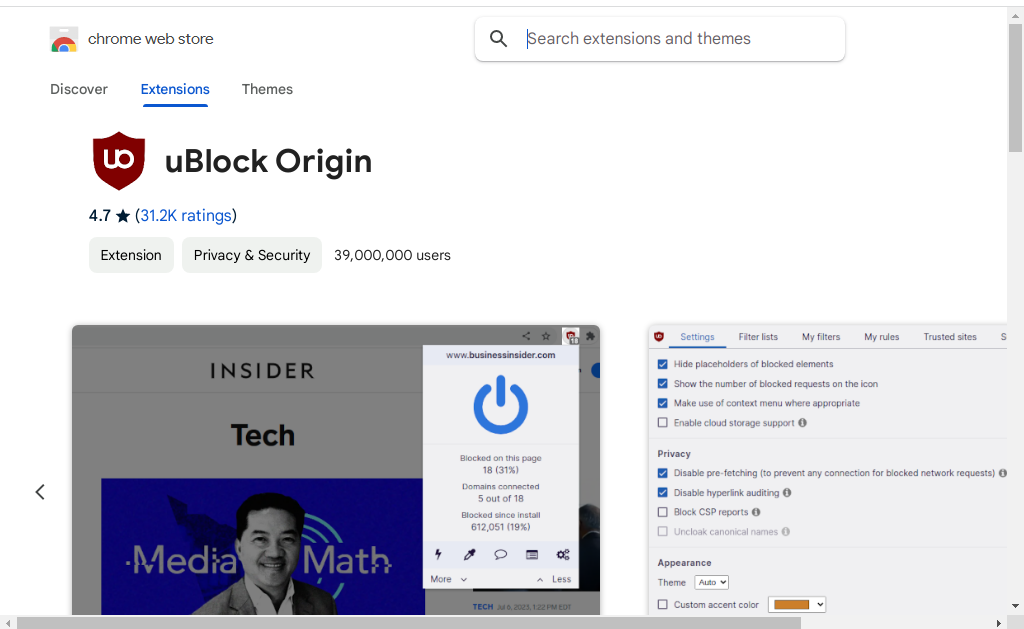
Task: Open the Discover tab
Action: 79,89
